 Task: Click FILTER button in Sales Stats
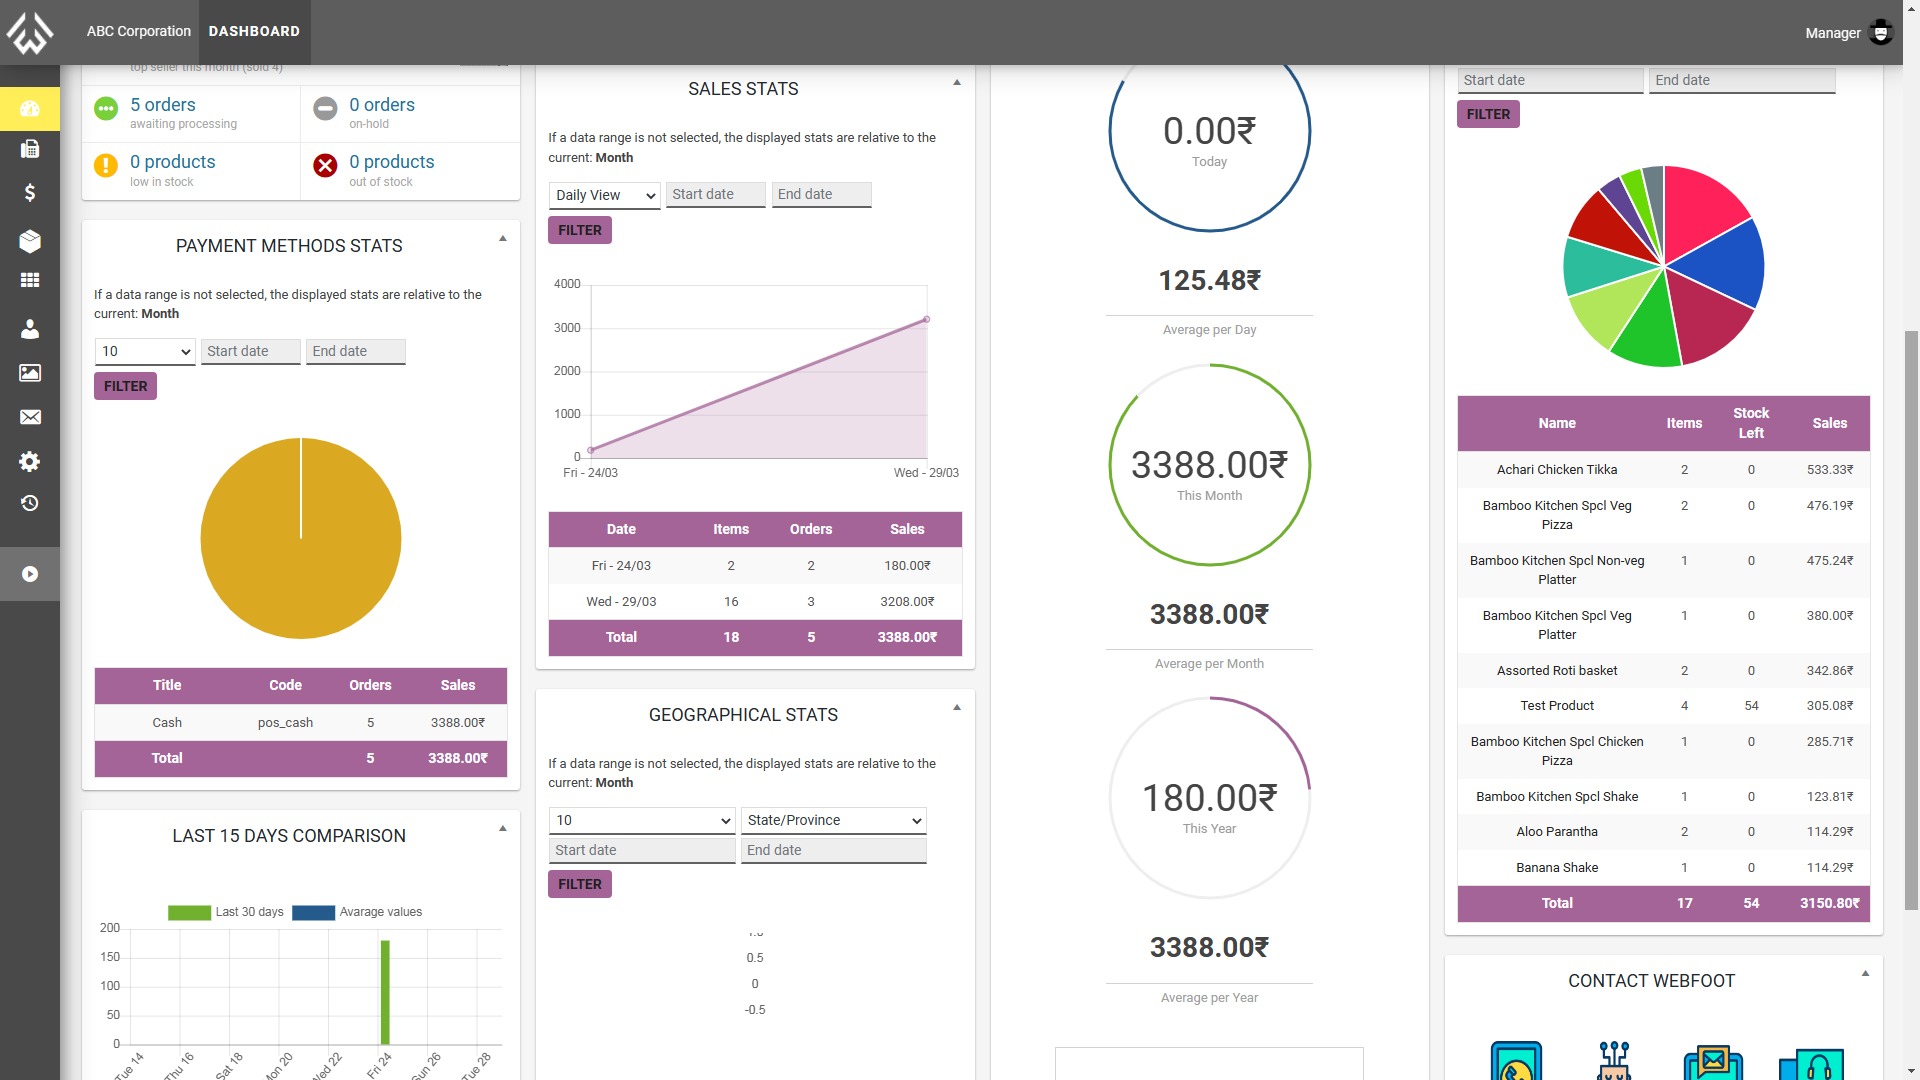point(579,230)
